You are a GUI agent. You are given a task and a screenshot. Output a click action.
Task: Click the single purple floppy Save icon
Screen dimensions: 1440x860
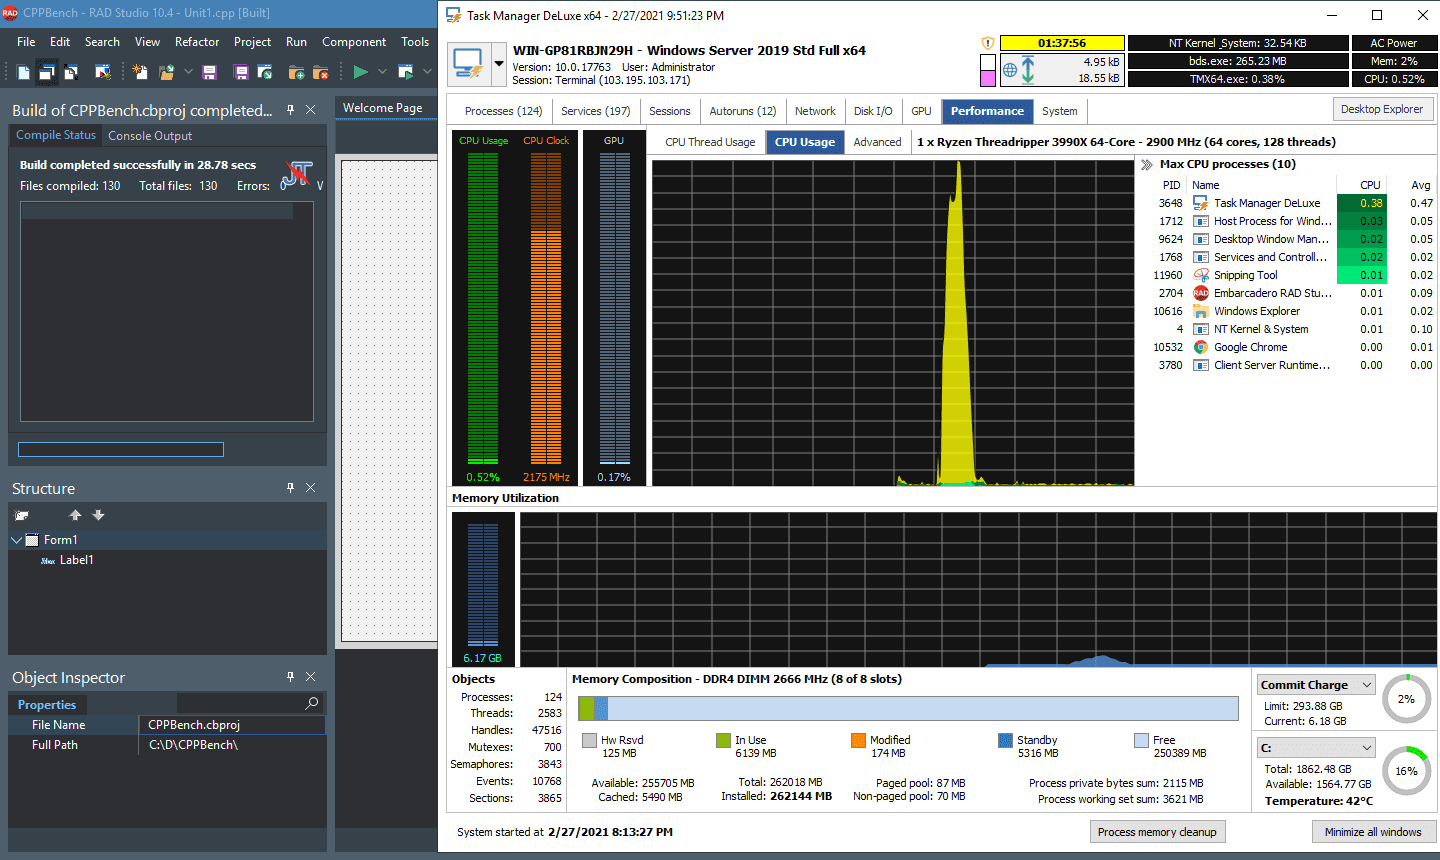[x=209, y=72]
